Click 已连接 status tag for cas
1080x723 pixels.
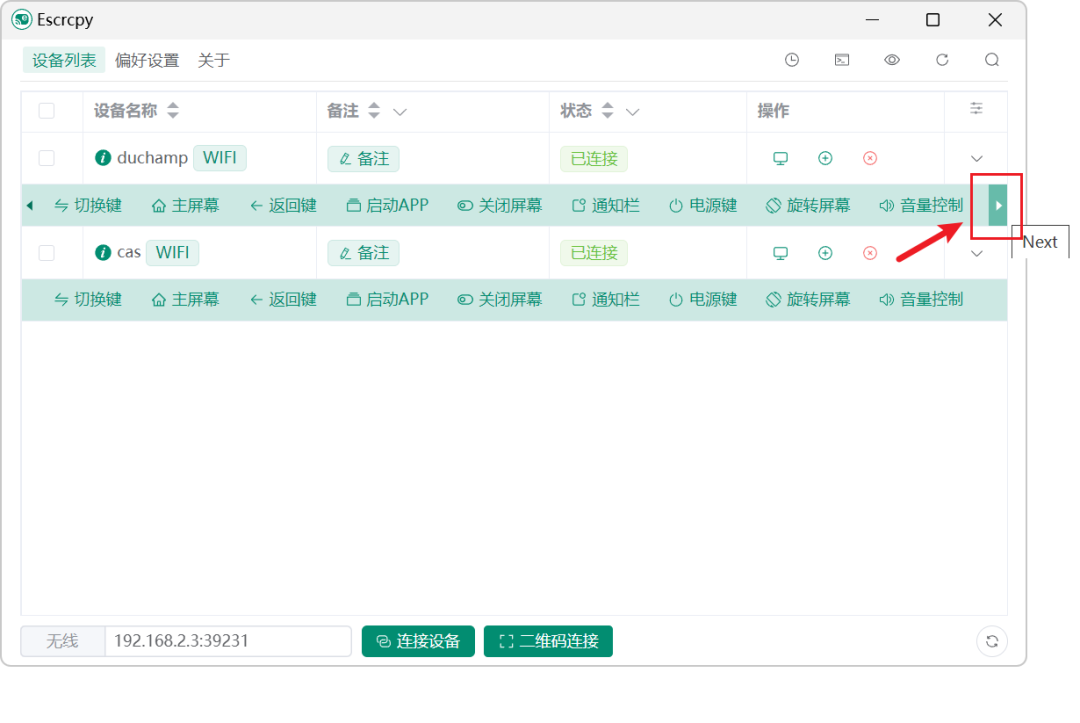(594, 253)
